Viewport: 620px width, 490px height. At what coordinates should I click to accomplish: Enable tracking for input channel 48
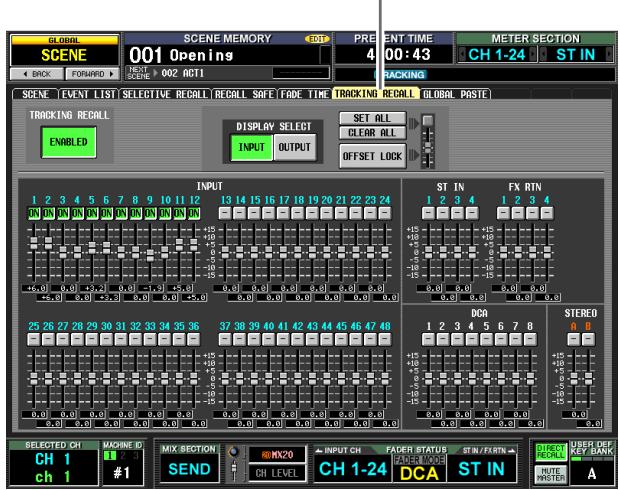click(385, 339)
